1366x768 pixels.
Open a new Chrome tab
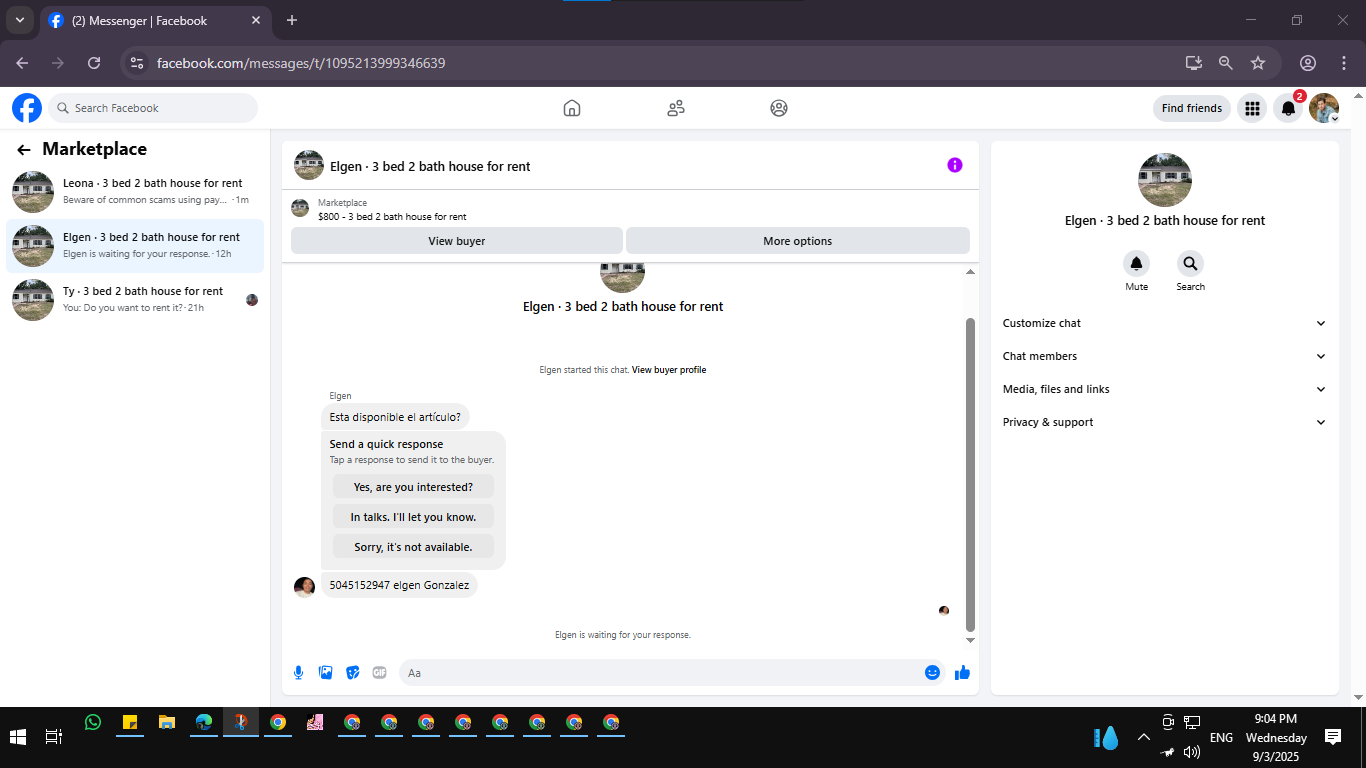tap(292, 20)
